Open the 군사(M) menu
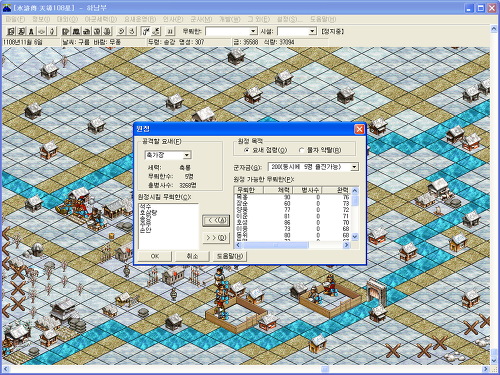This screenshot has height=375, width=500. (x=201, y=19)
